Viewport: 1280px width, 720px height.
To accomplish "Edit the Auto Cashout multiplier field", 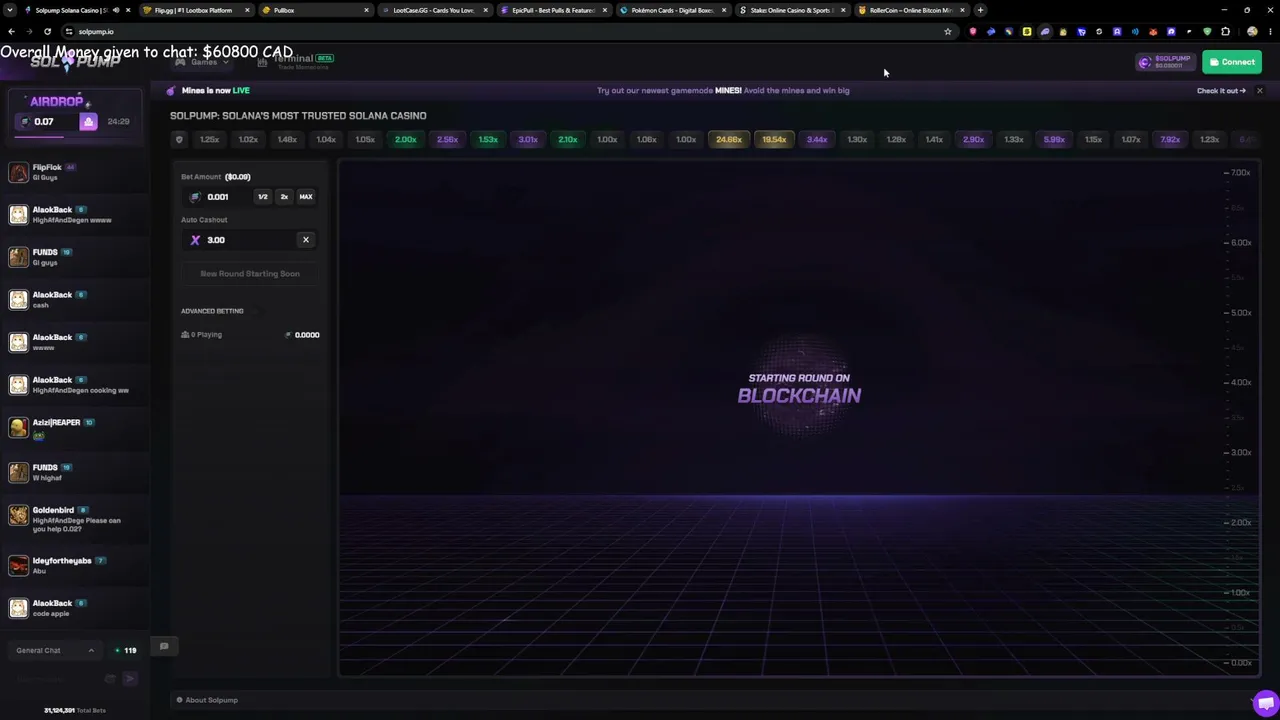I will [240, 240].
